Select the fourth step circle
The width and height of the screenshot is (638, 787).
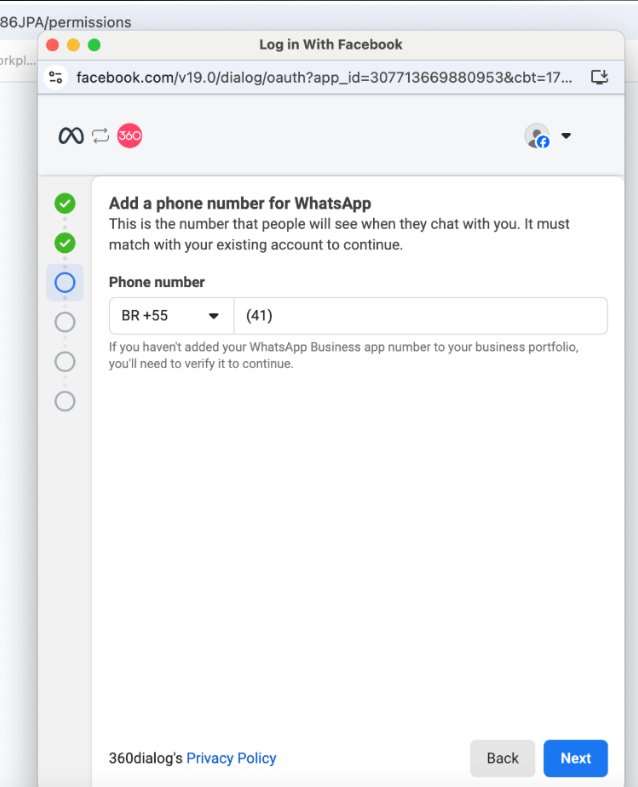coord(65,322)
